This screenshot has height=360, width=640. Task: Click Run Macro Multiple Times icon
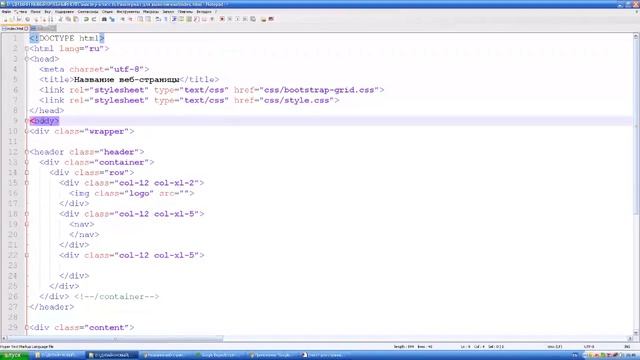245,19
